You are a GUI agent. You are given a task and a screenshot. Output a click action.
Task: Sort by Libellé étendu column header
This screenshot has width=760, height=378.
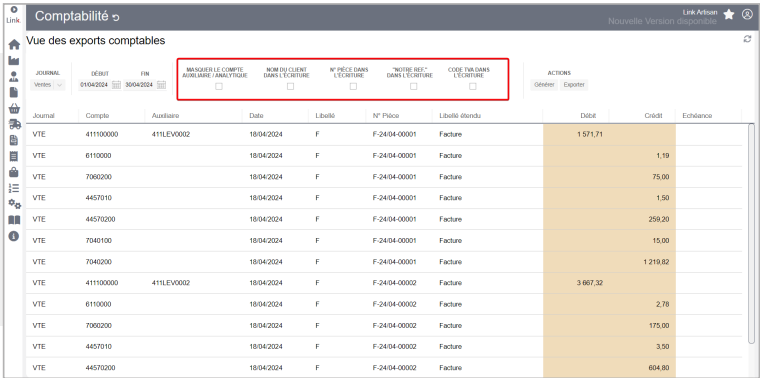[460, 116]
